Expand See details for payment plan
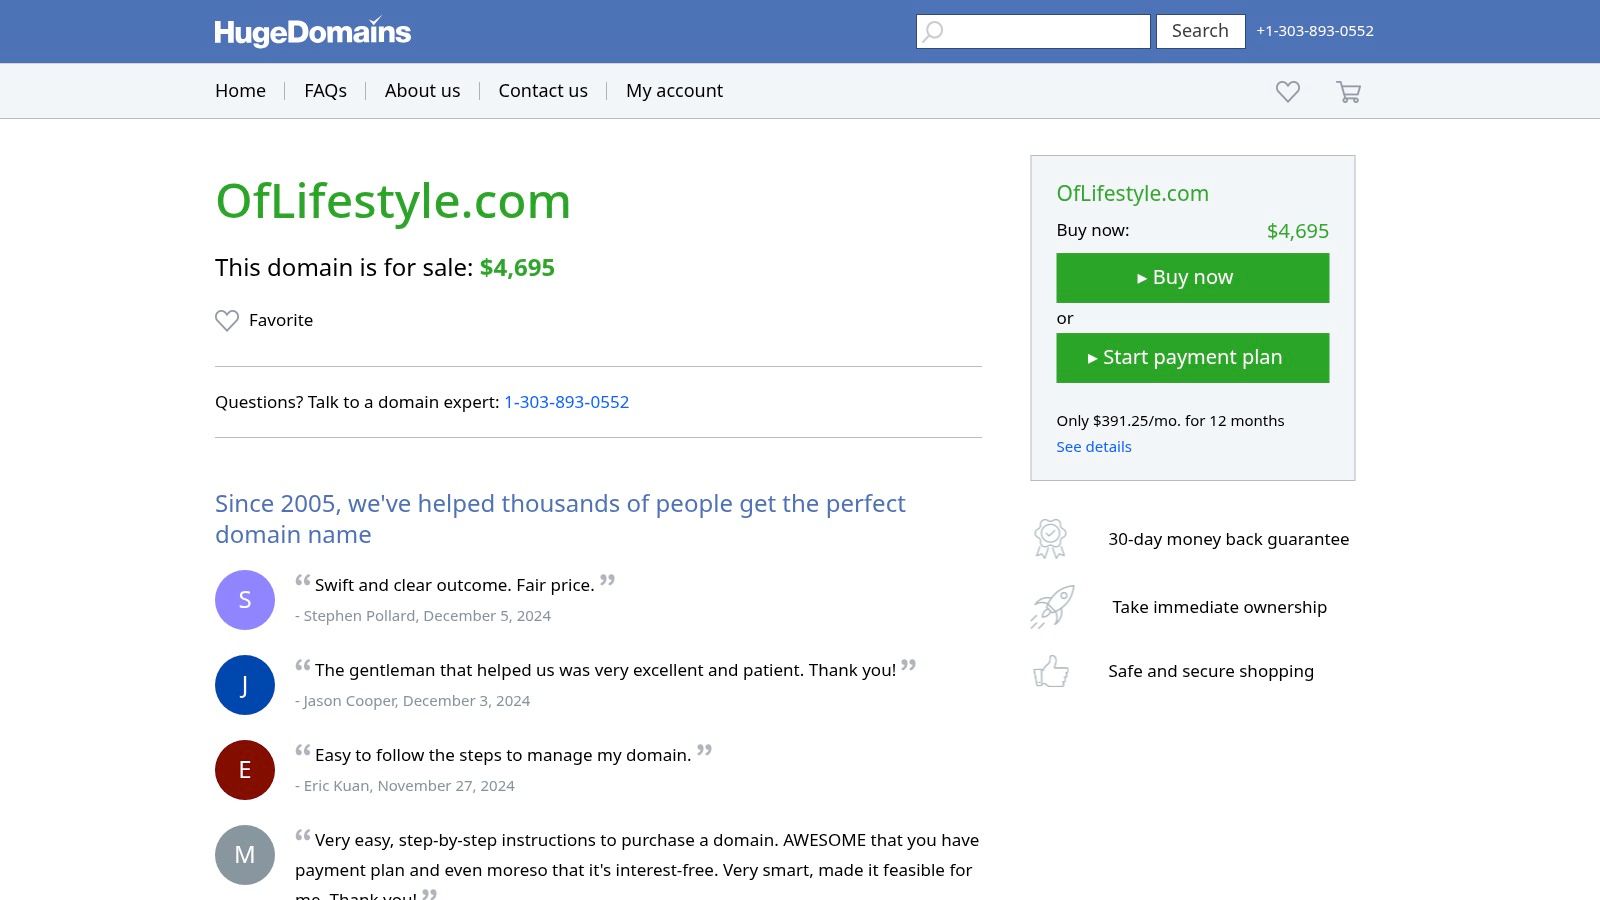 (1094, 447)
